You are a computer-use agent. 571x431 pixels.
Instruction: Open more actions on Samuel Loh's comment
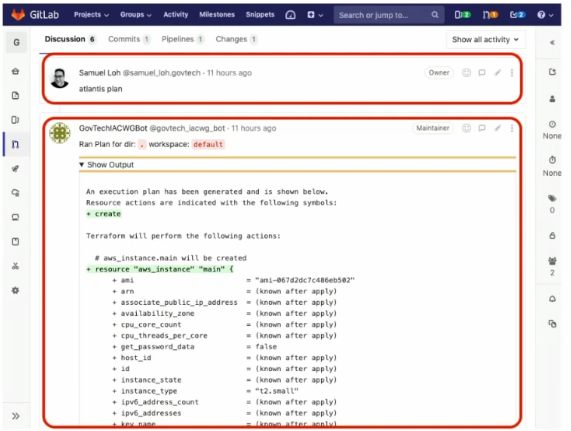tap(512, 73)
